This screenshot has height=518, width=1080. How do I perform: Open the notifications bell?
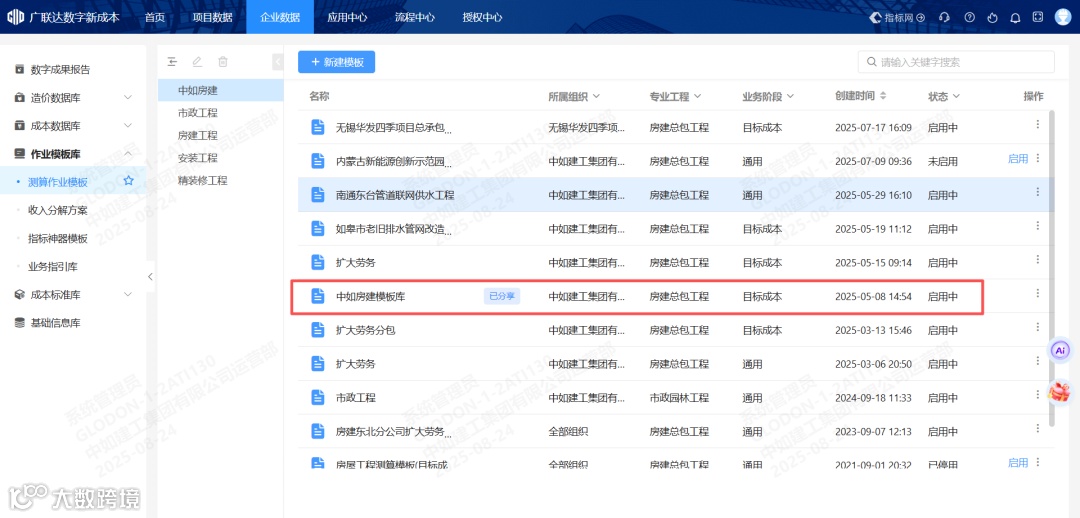click(1015, 17)
